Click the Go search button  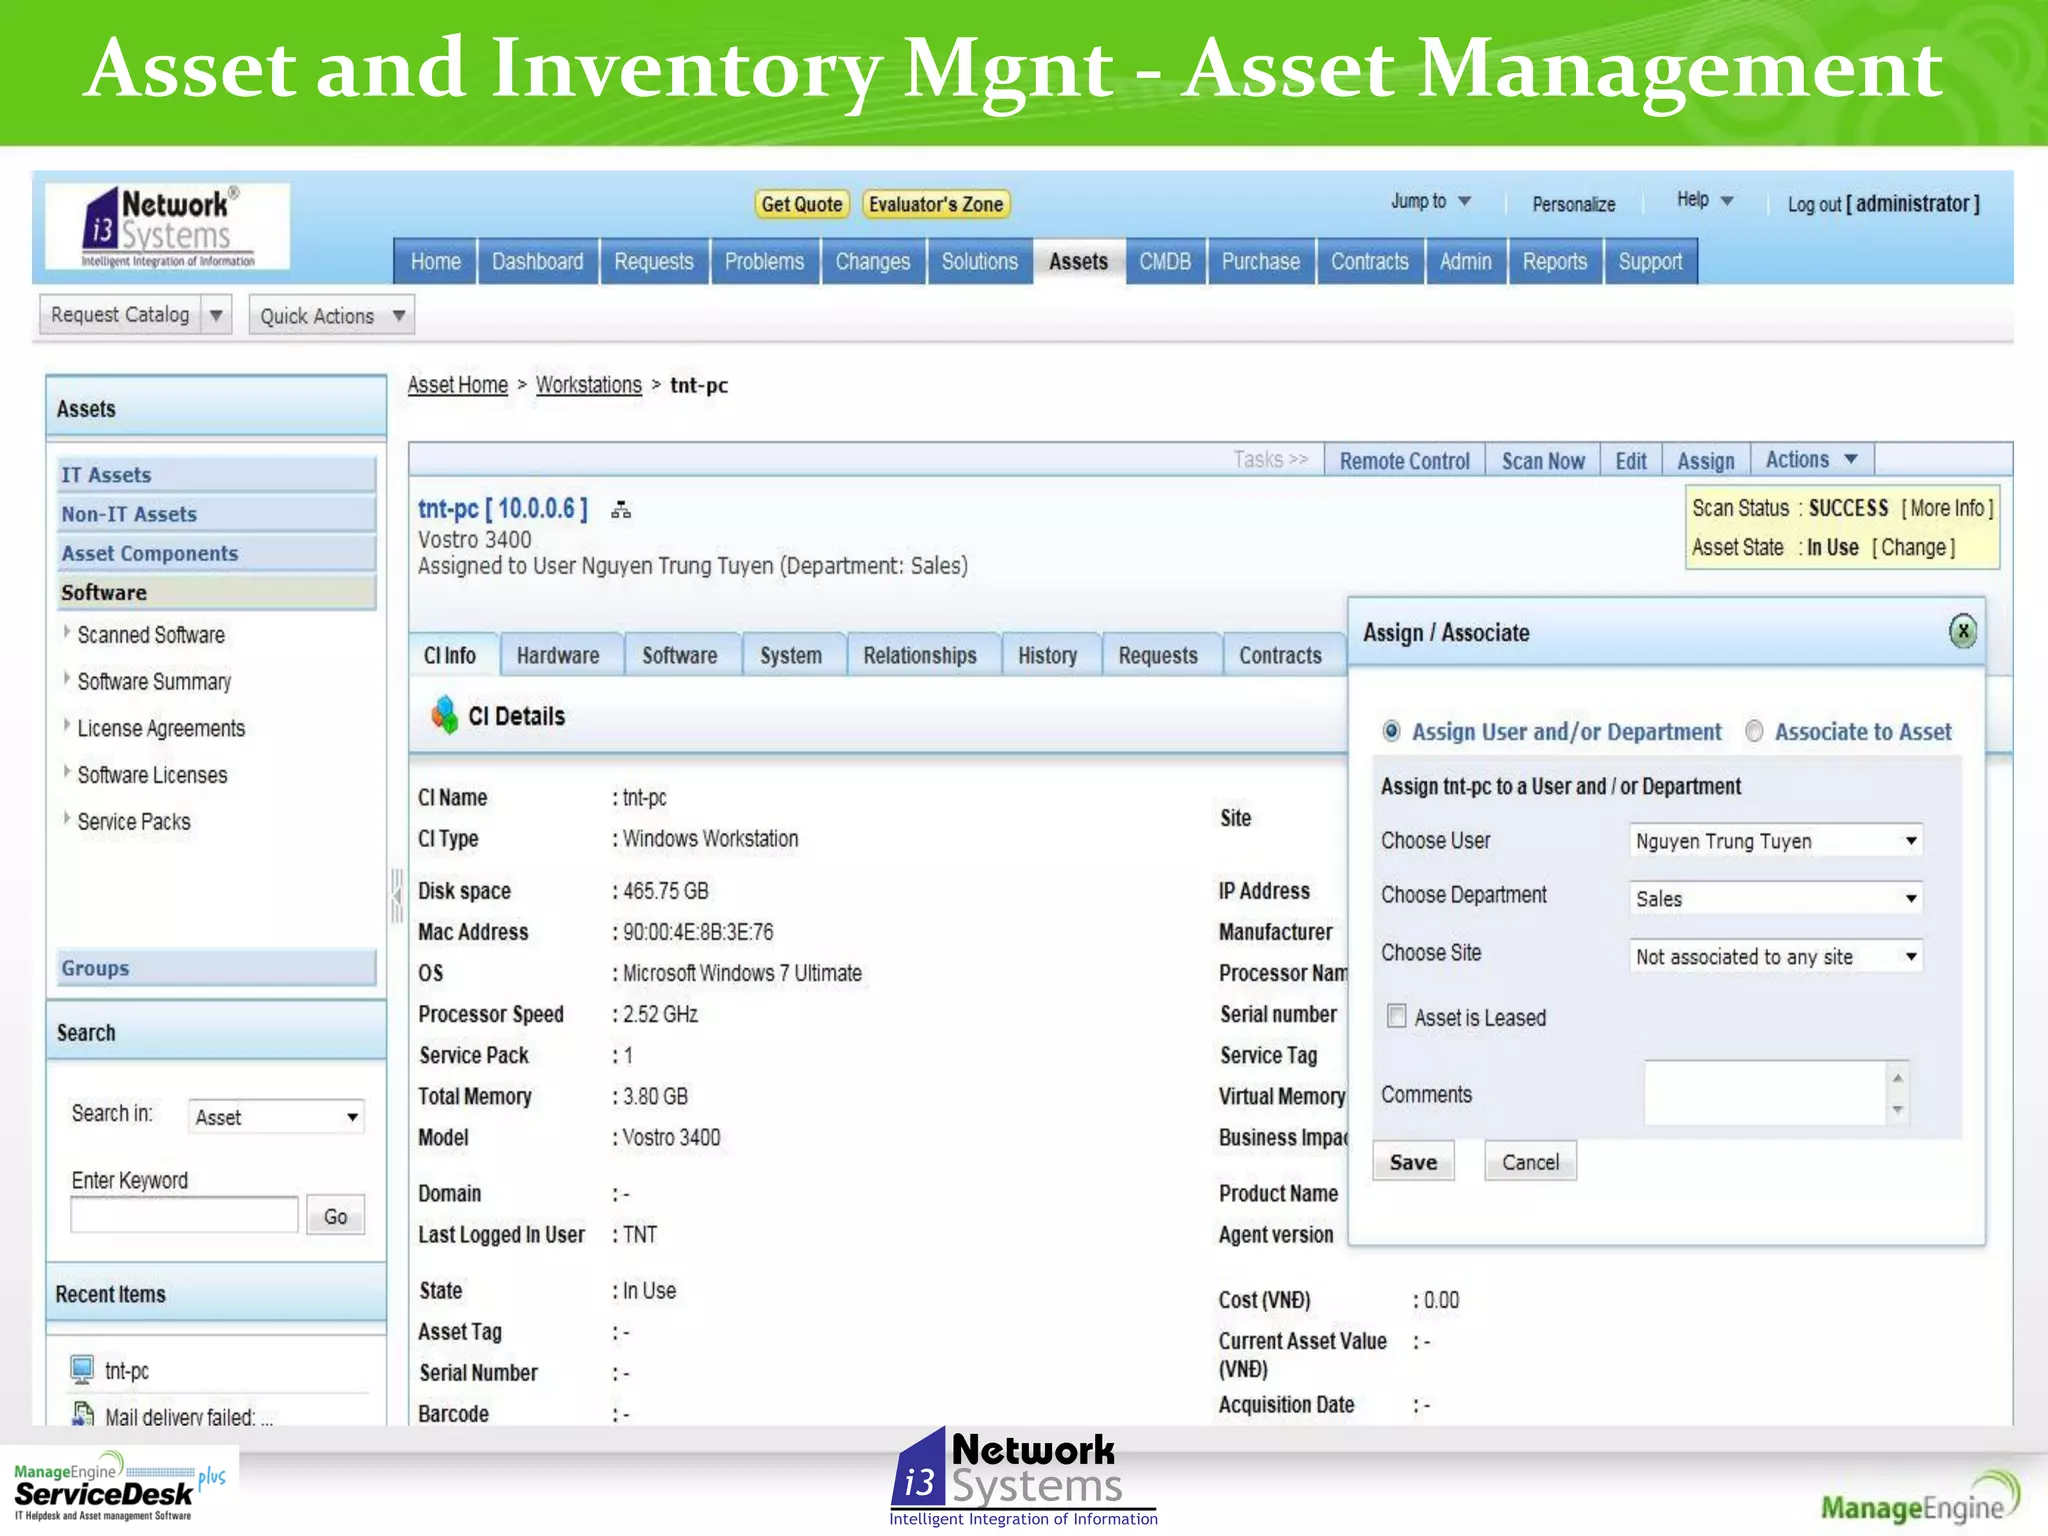point(335,1216)
